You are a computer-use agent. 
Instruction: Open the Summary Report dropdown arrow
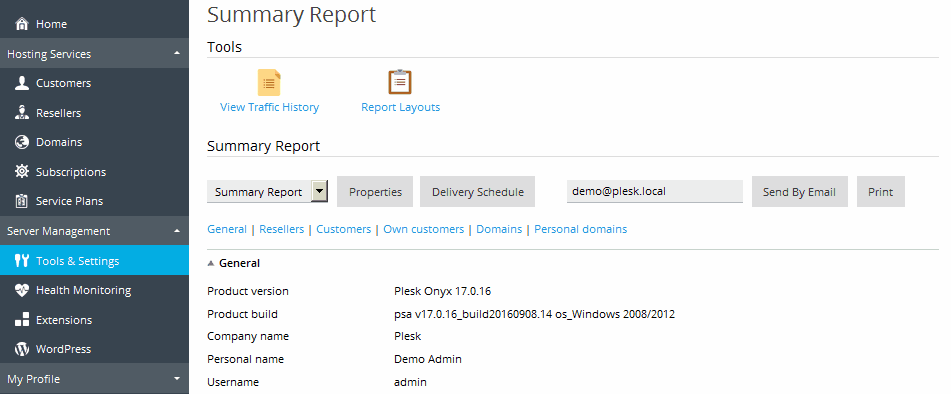coord(320,192)
